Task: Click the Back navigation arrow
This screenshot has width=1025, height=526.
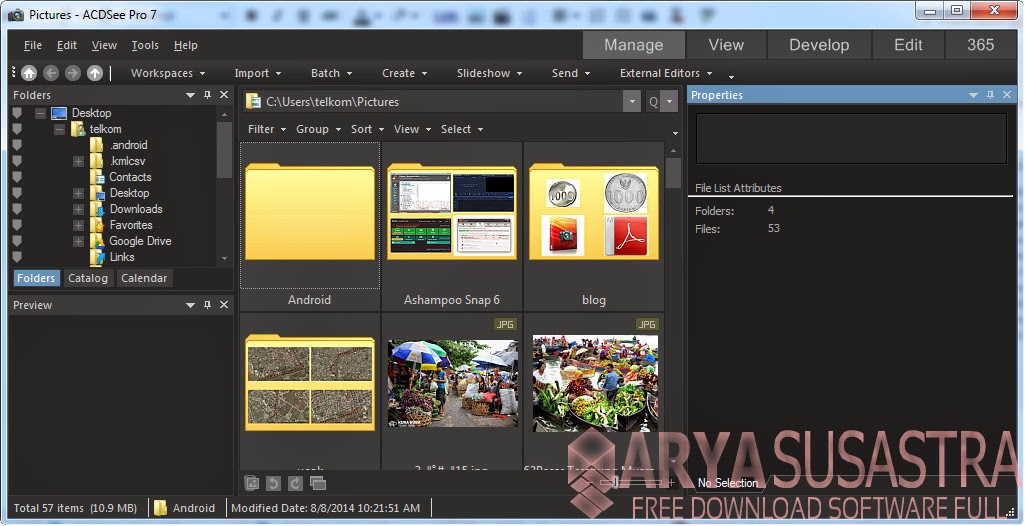Action: (51, 73)
